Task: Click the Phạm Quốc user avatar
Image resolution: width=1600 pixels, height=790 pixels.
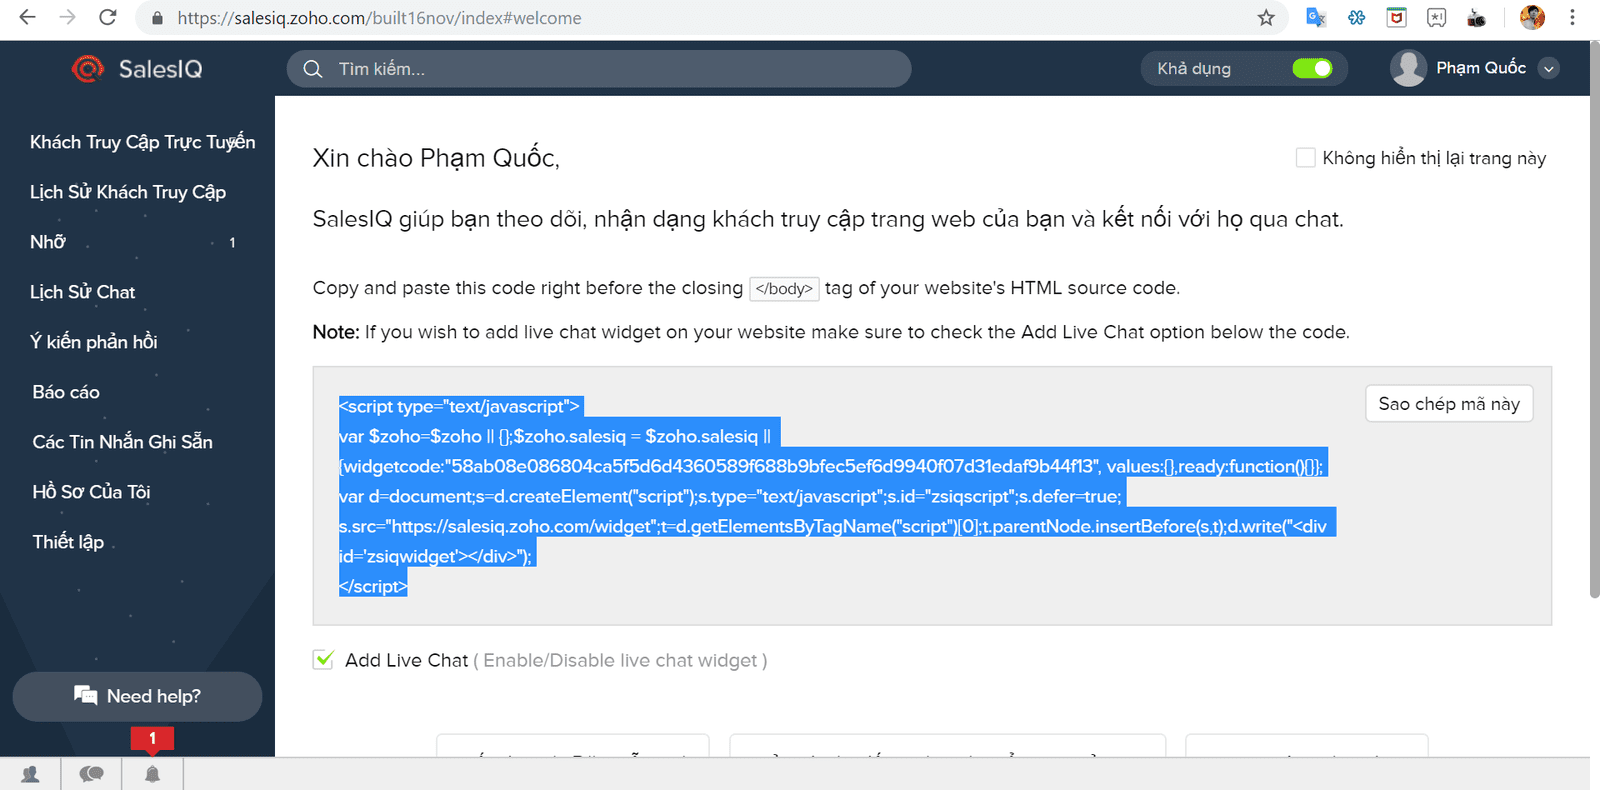Action: point(1408,68)
